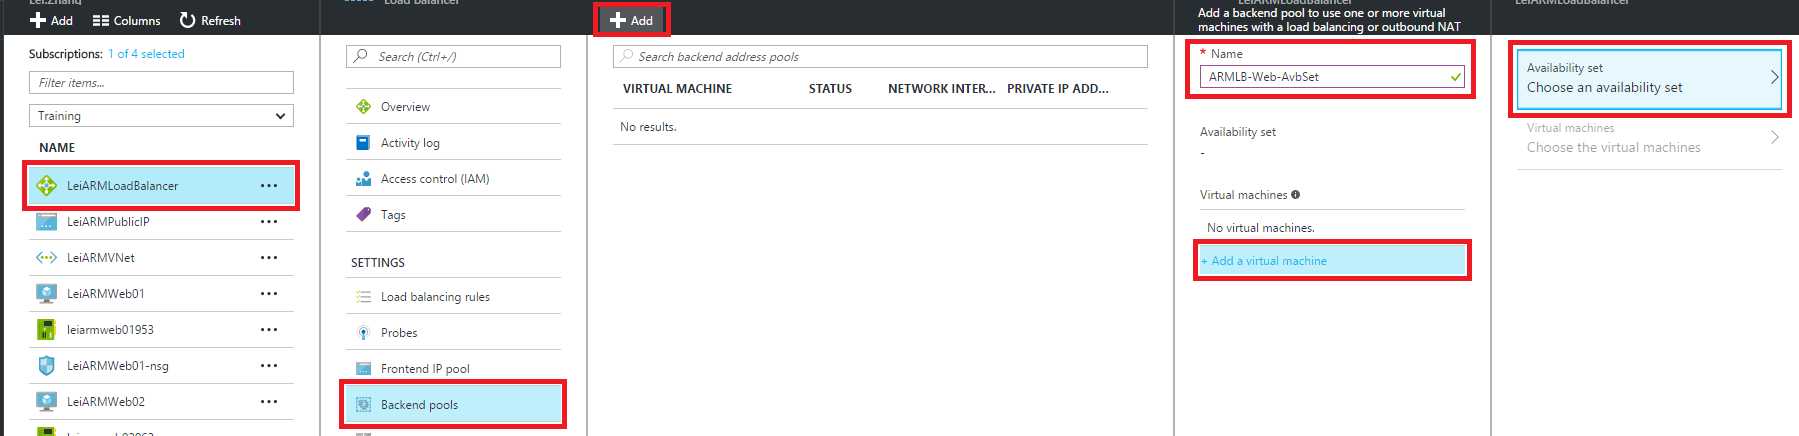The image size is (1799, 436).
Task: Open more options for LeiARMWeb01-nsg
Action: (x=269, y=366)
